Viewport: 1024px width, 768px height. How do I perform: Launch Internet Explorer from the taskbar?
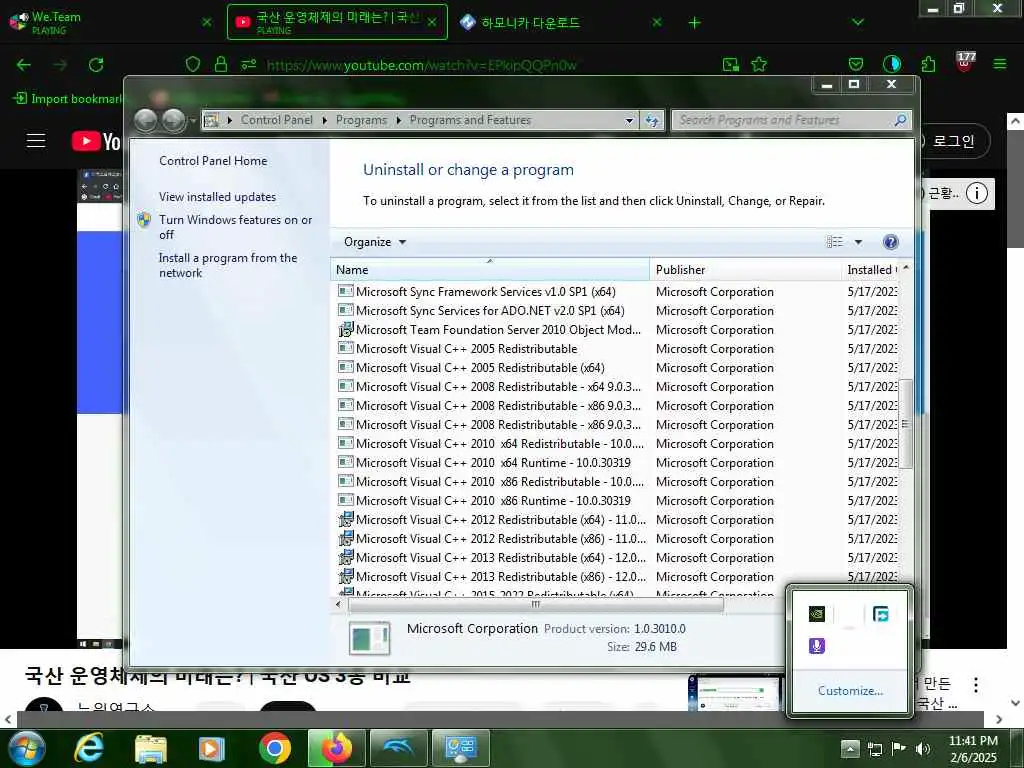point(89,749)
